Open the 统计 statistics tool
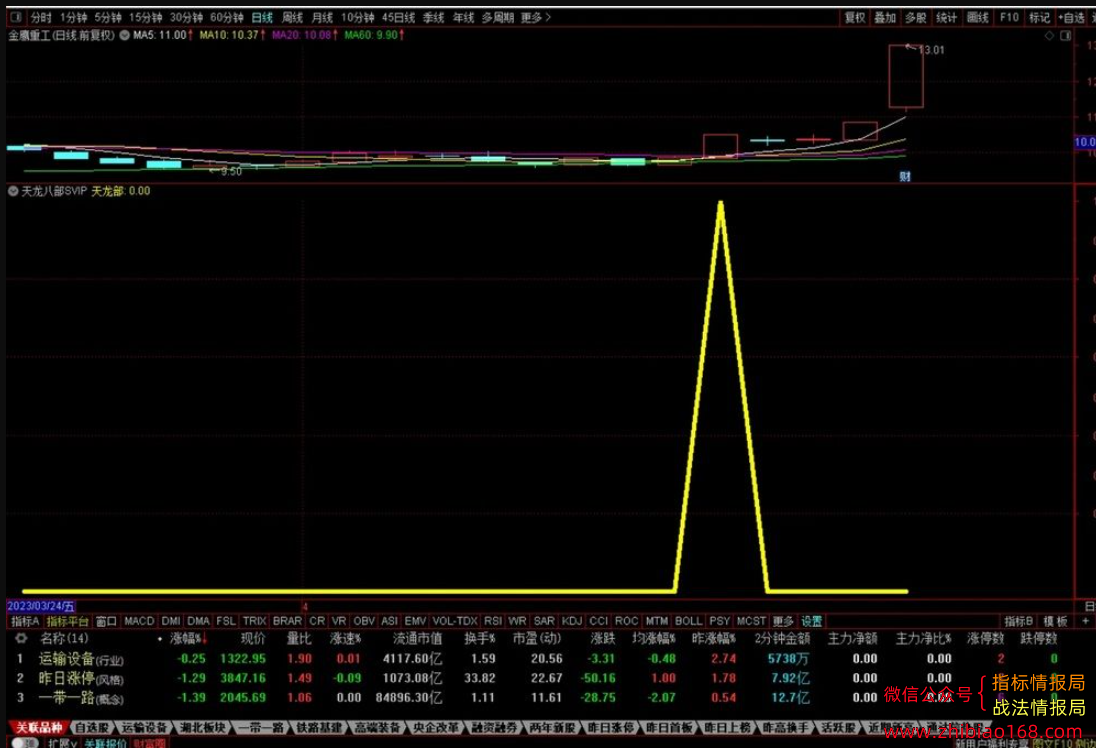Viewport: 1096px width, 748px height. [x=946, y=17]
